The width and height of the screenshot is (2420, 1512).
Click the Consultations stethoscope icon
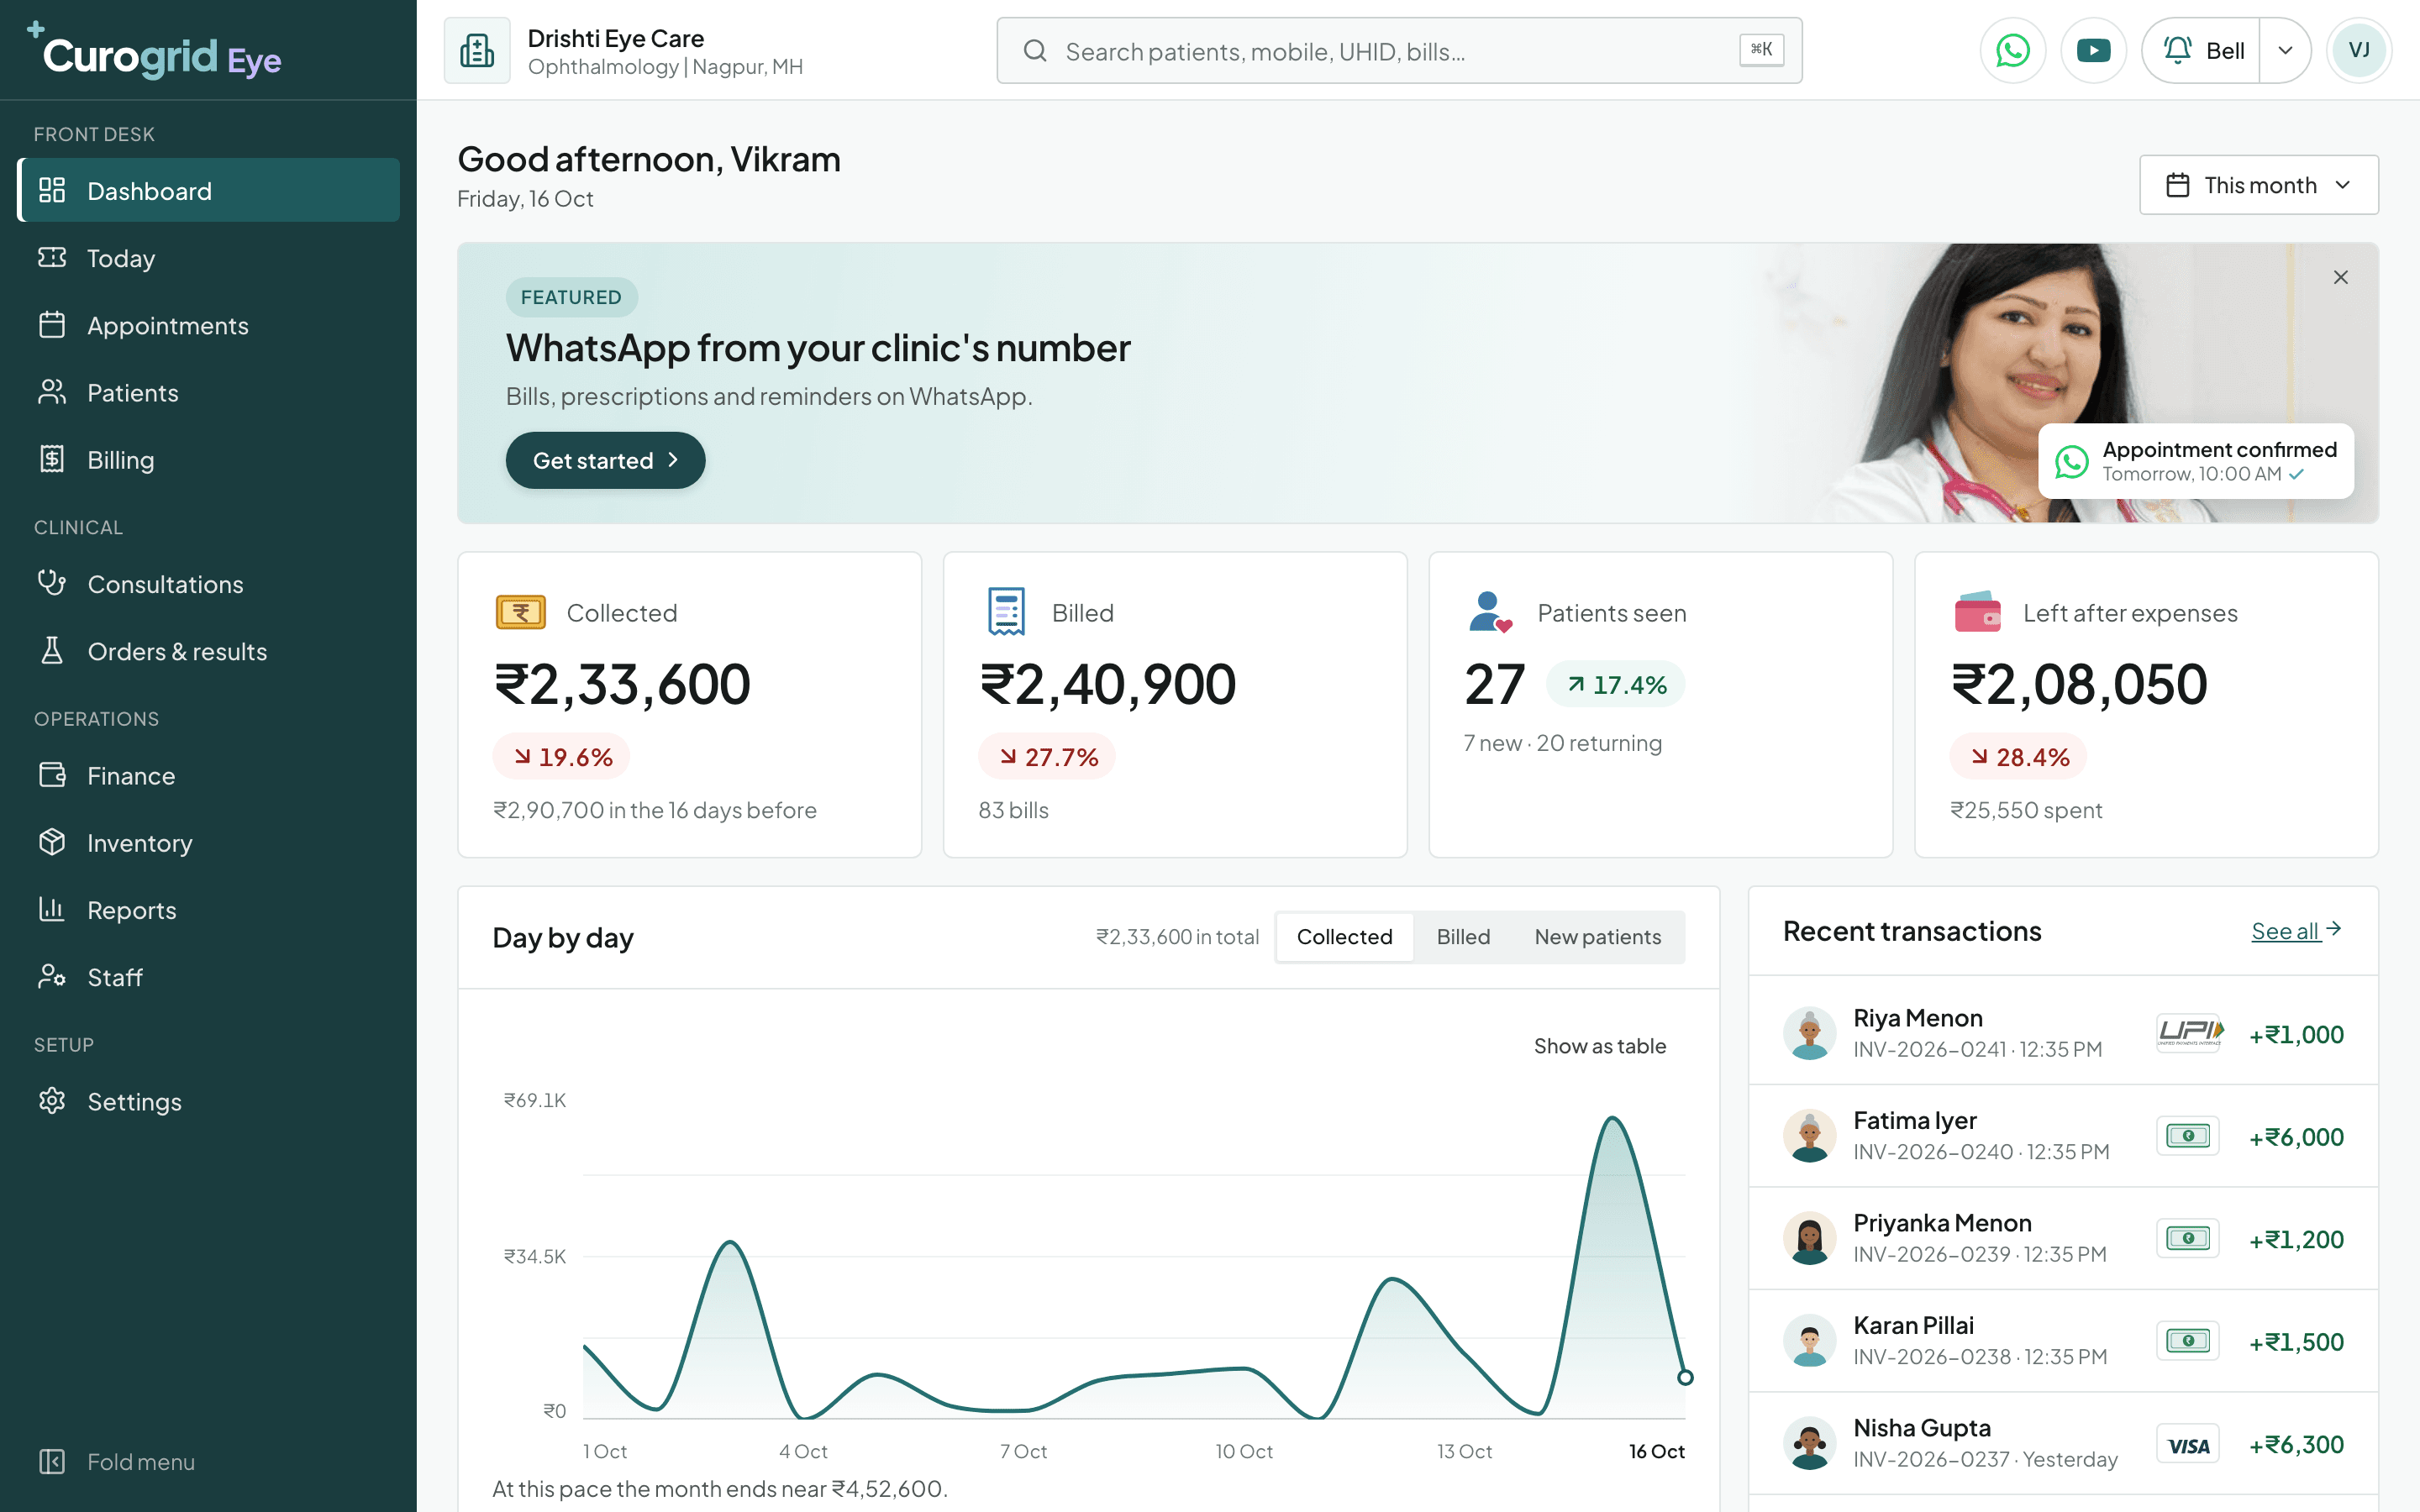[52, 583]
